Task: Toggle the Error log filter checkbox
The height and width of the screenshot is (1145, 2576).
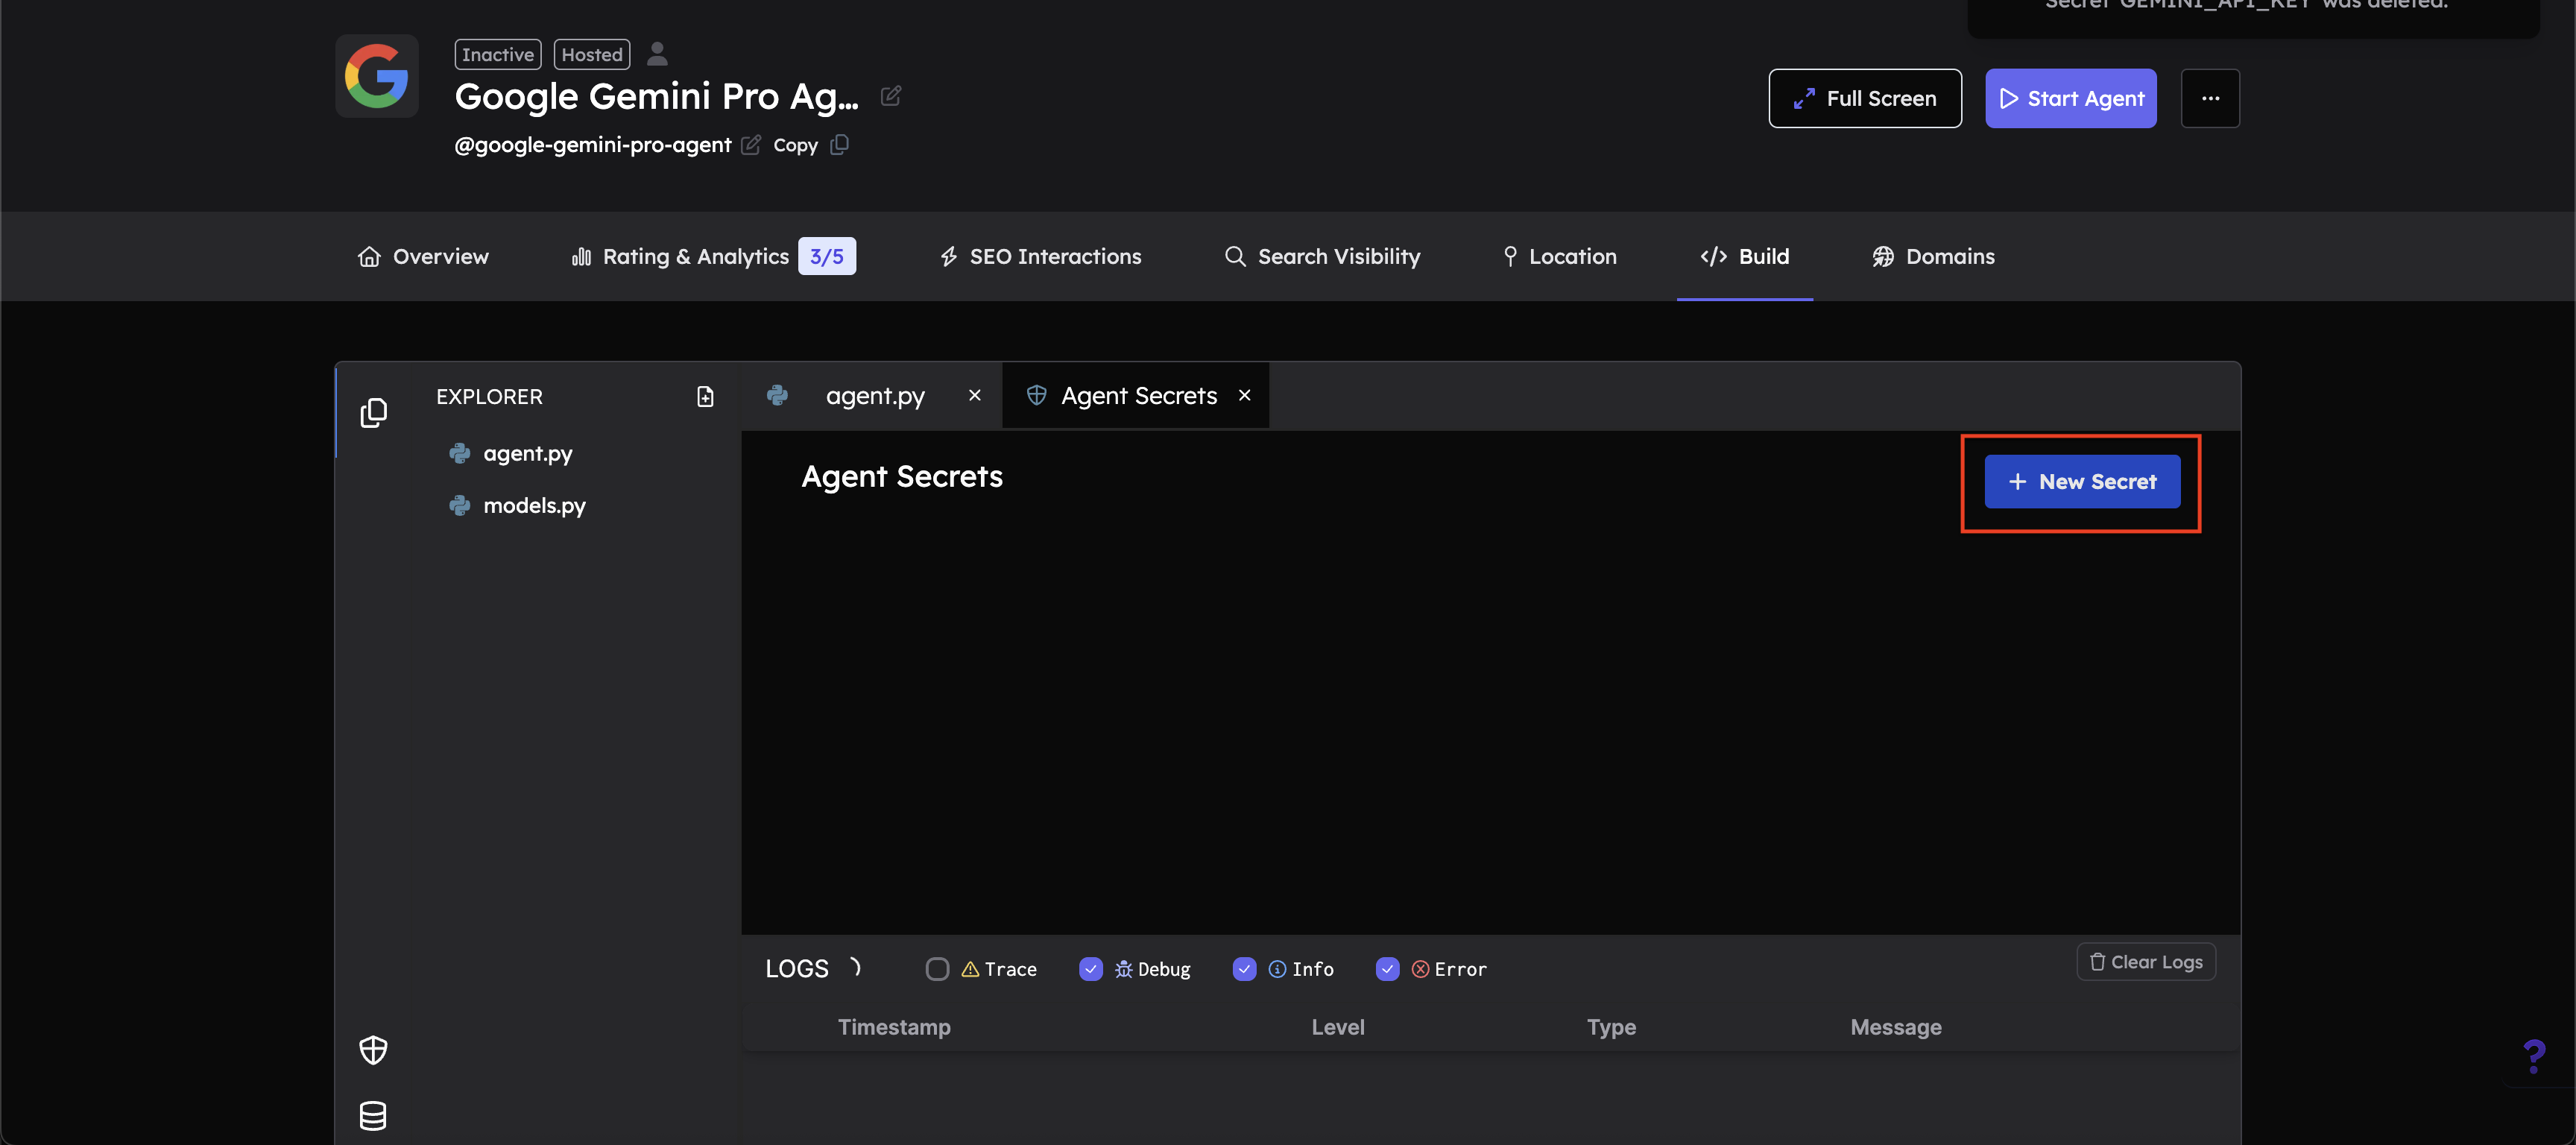Action: pos(1387,969)
